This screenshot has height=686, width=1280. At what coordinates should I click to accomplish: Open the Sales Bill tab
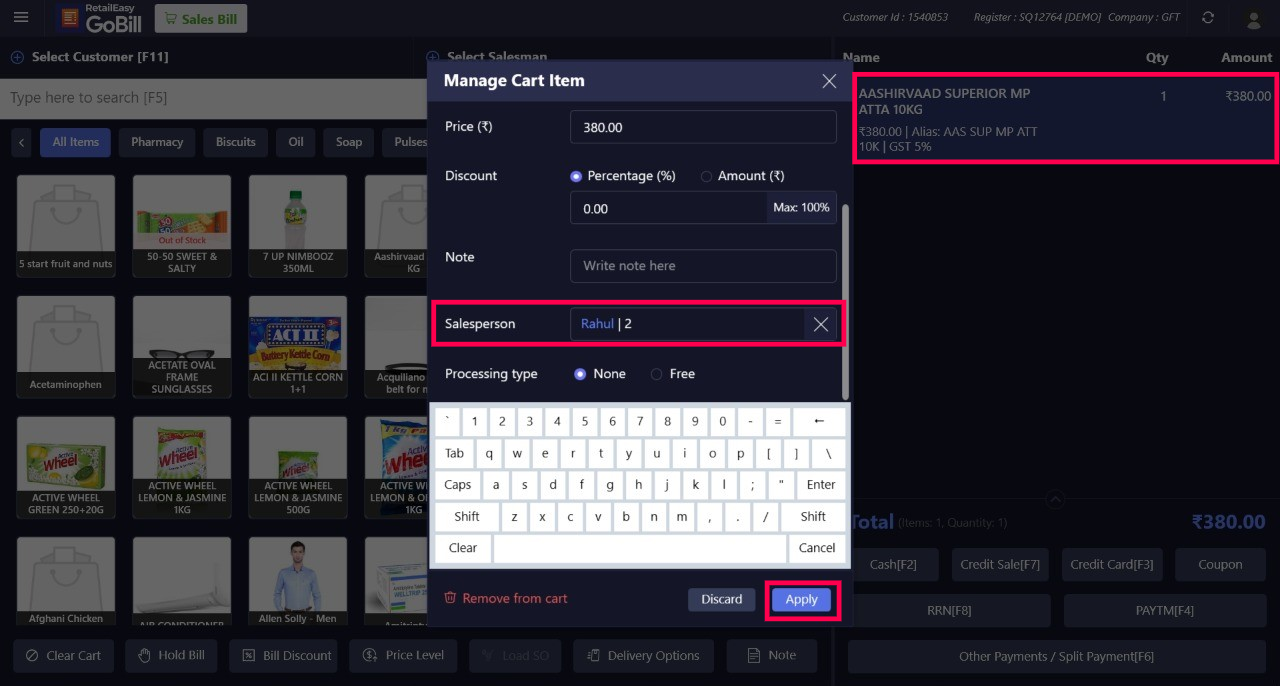pos(200,19)
